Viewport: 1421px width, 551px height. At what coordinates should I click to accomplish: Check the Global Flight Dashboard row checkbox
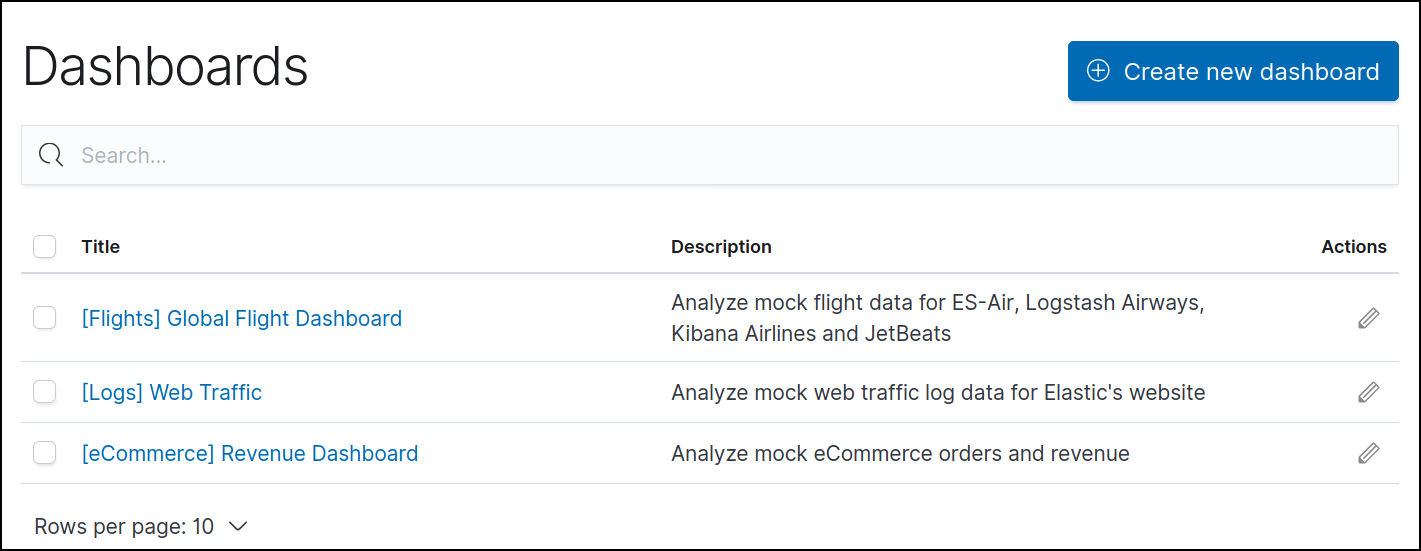tap(45, 318)
